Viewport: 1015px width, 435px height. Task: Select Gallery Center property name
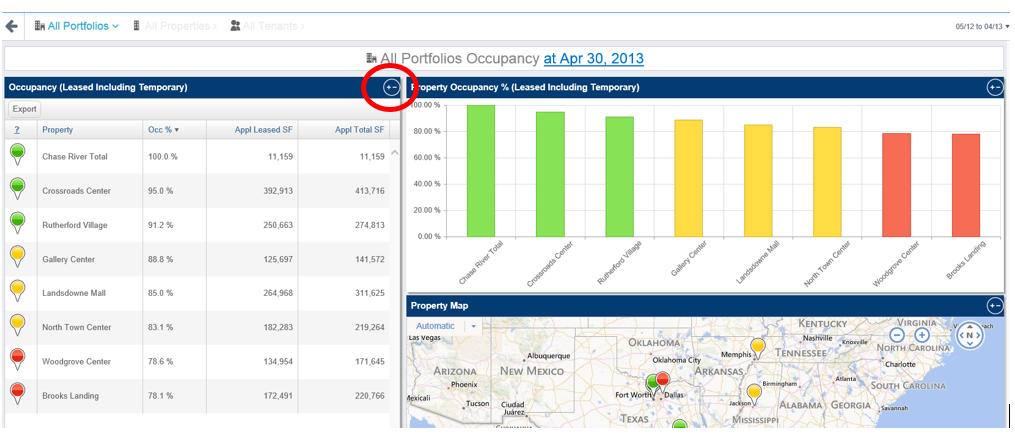point(69,259)
